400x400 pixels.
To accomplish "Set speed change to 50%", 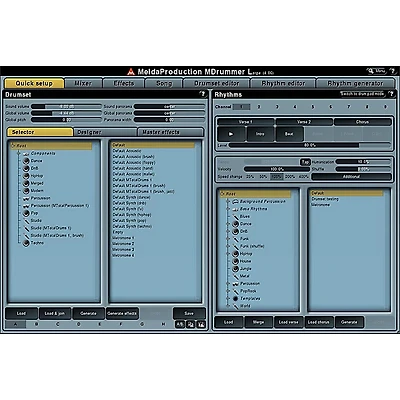I will coord(263,177).
